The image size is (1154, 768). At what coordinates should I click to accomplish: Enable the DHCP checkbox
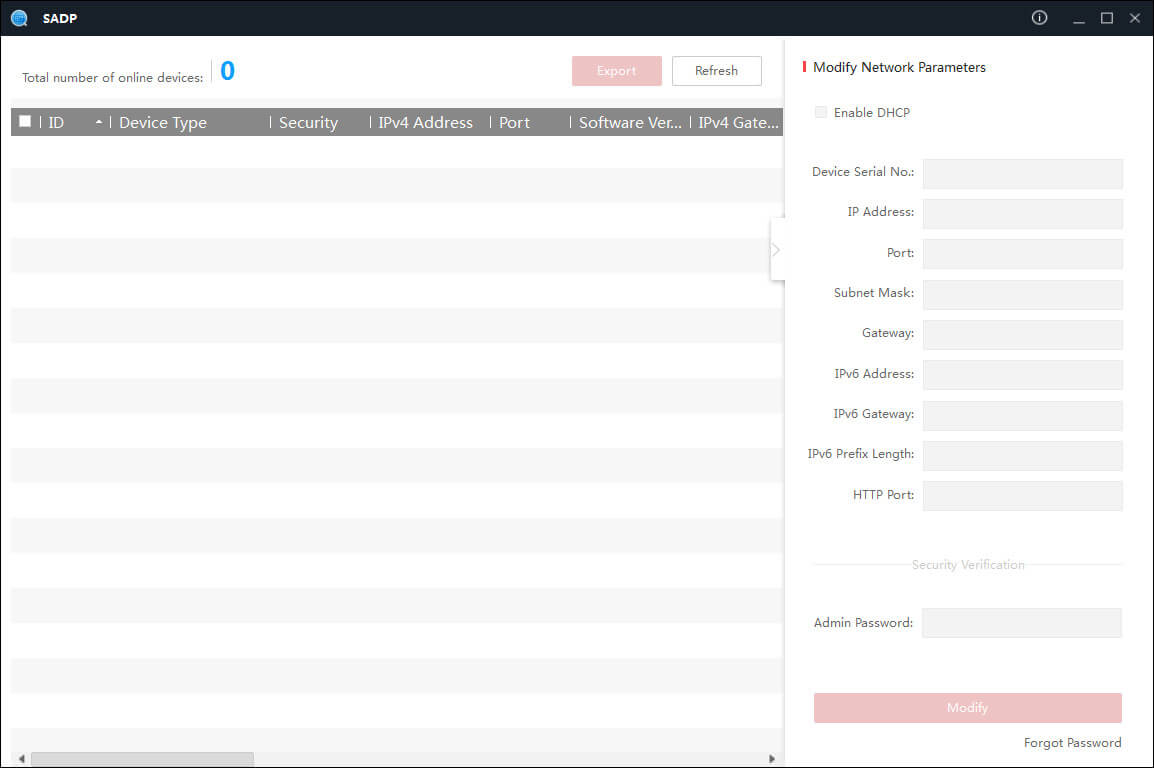[821, 112]
